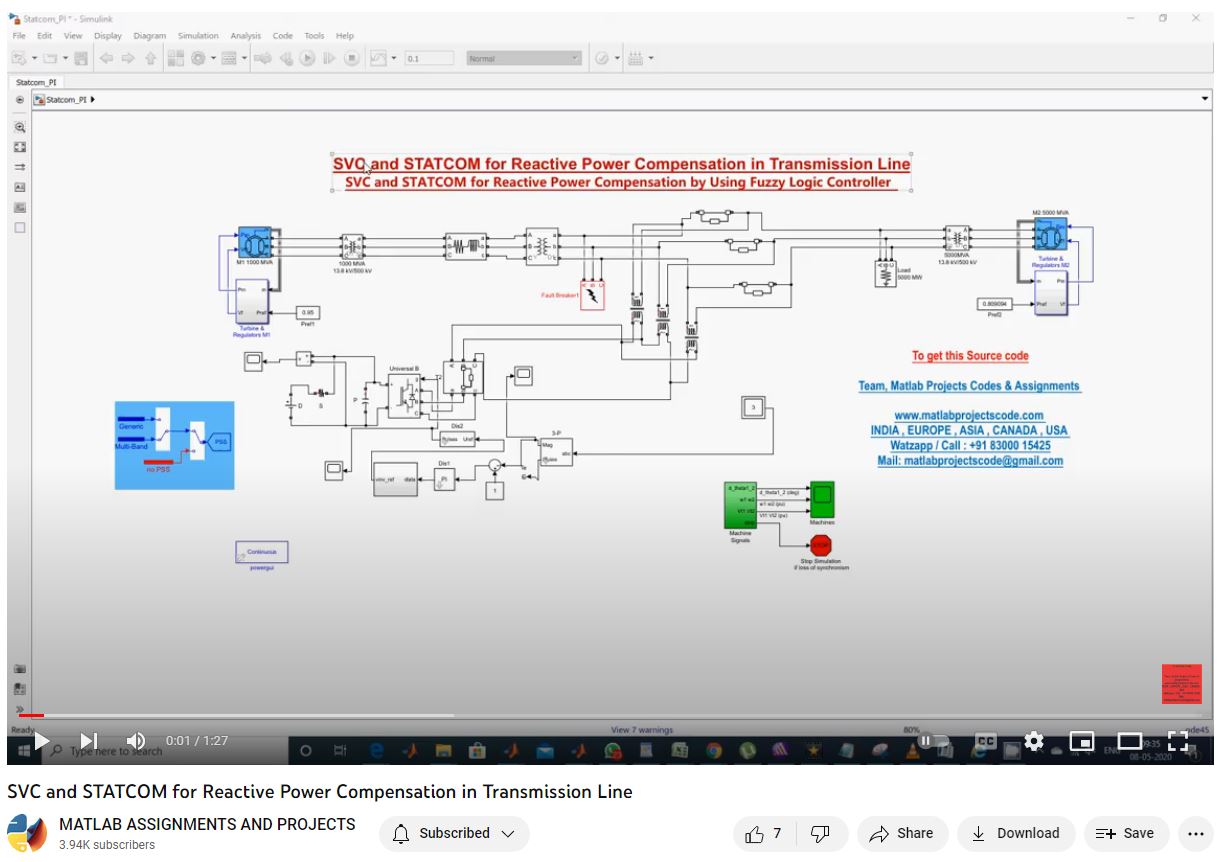Viewport: 1221px width, 862px height.
Task: Click the Run simulation button in toolbar
Action: (x=308, y=59)
